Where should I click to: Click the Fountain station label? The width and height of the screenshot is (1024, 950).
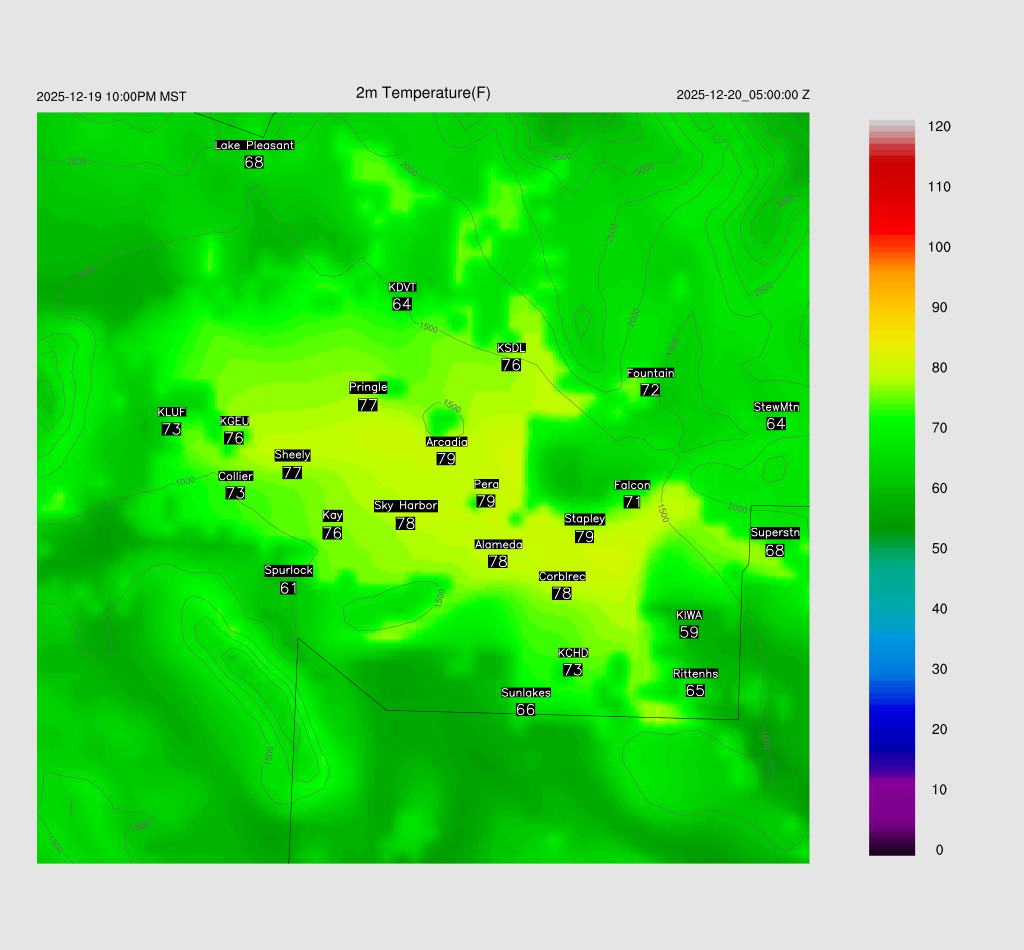[650, 373]
